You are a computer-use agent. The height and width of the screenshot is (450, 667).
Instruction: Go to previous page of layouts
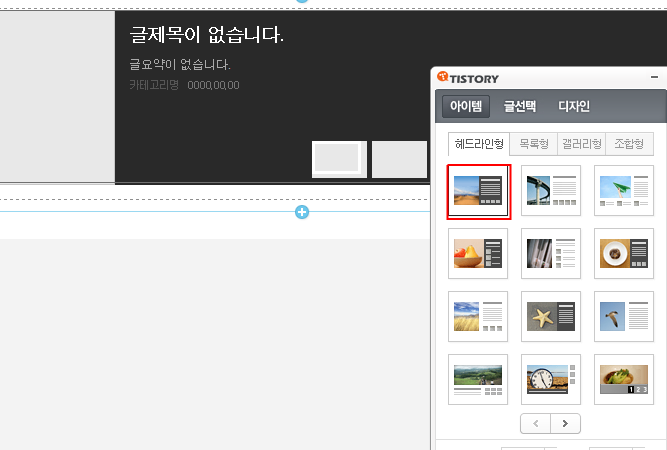[x=536, y=423]
